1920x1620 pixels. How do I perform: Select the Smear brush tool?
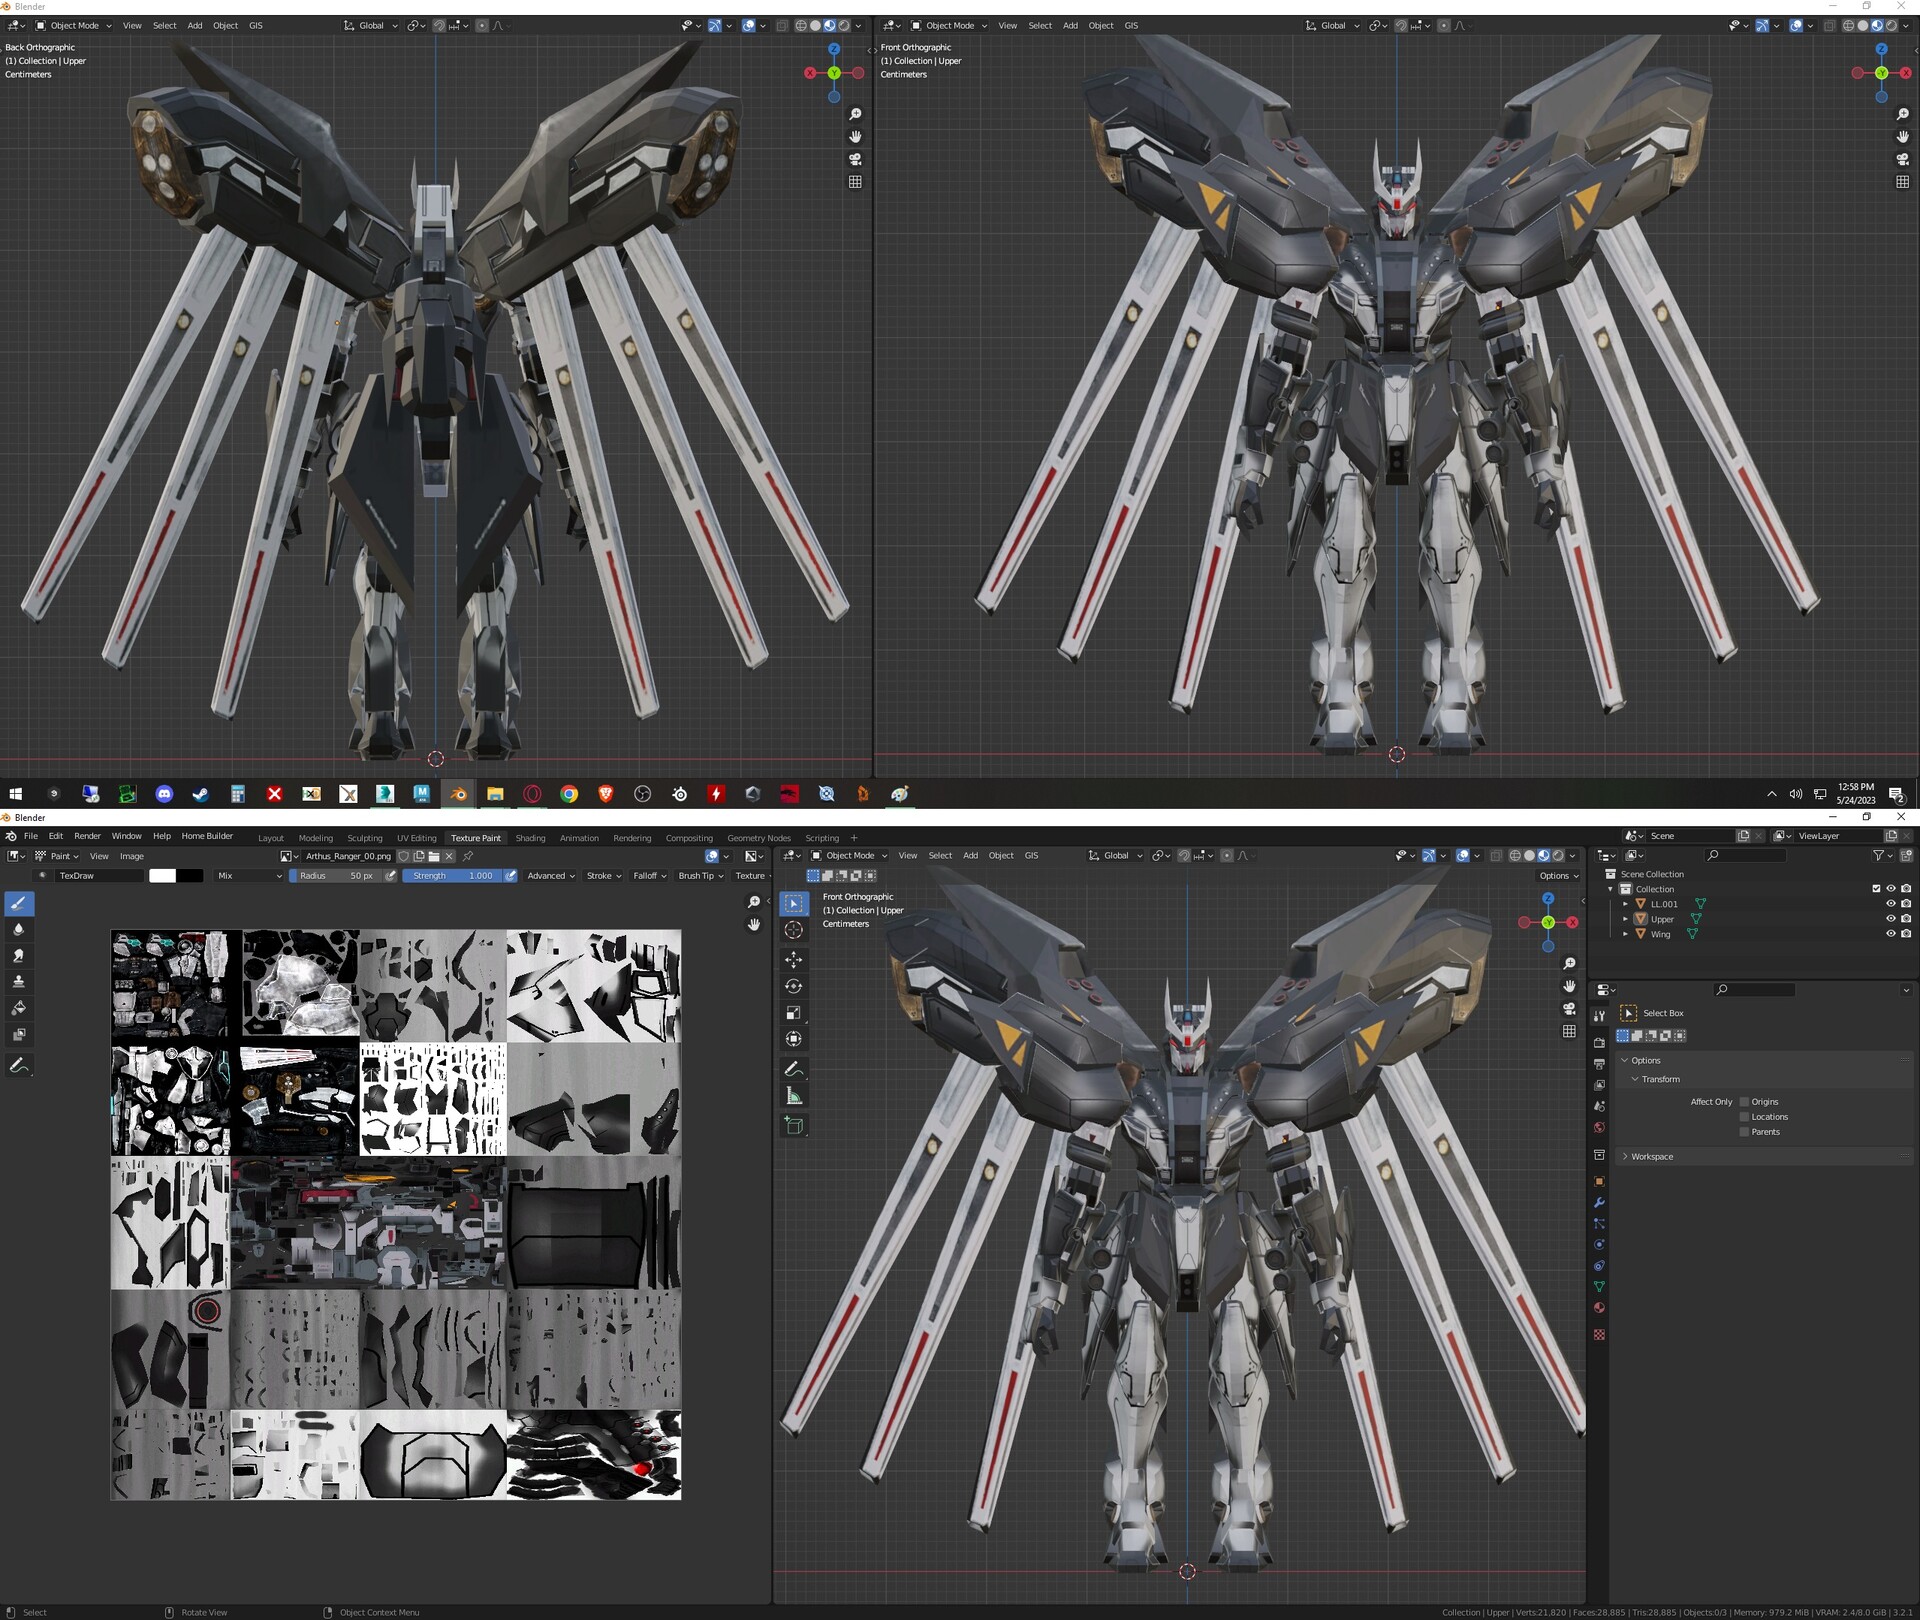coord(19,956)
